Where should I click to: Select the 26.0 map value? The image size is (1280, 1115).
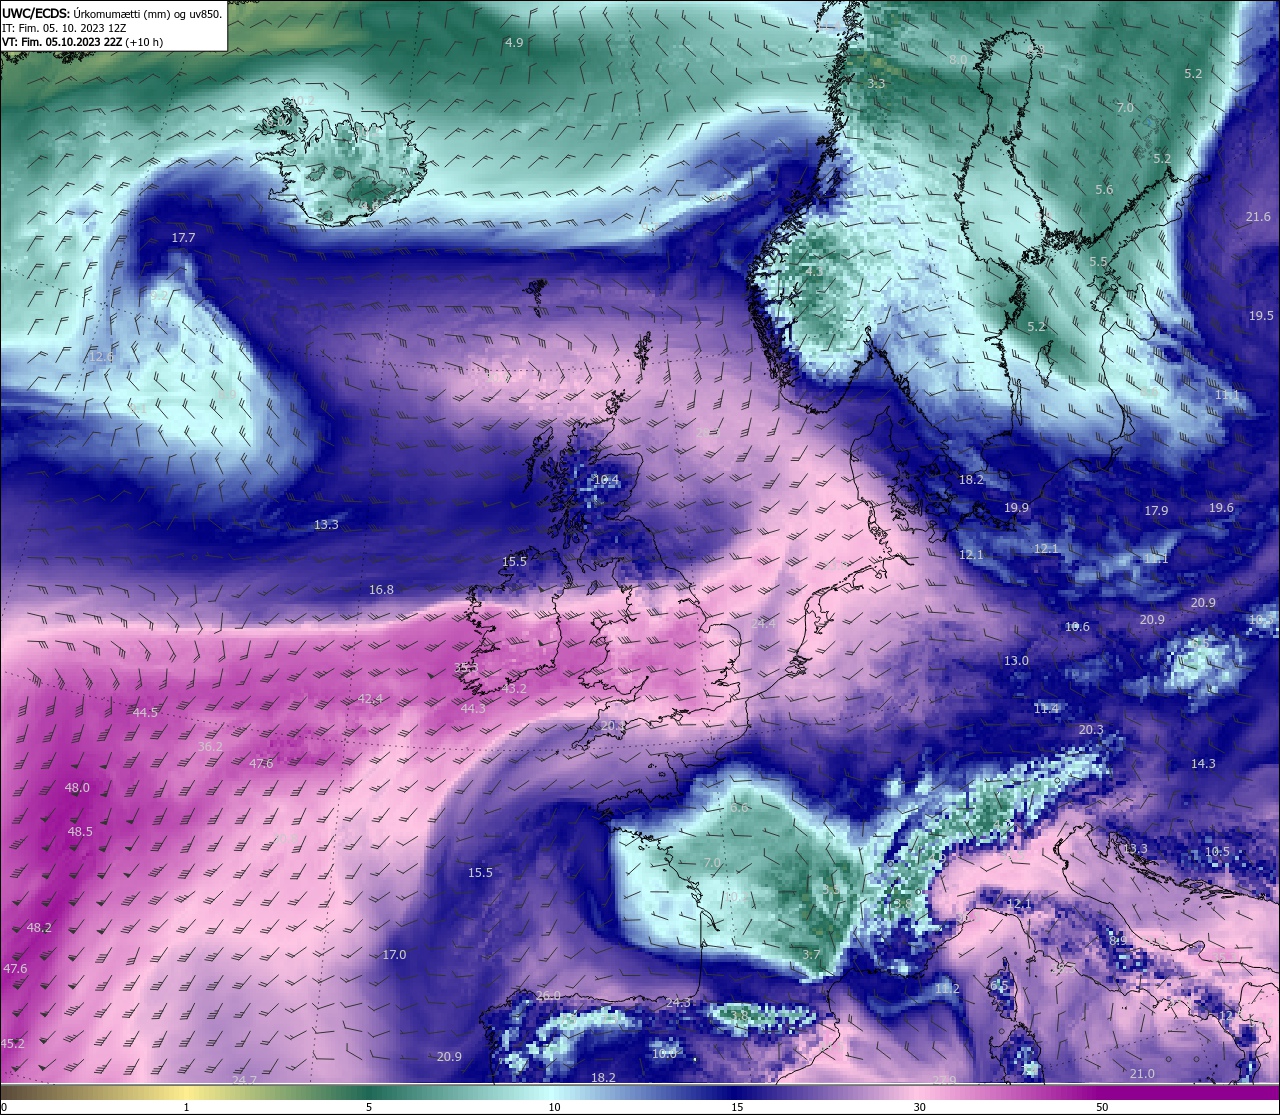point(548,996)
